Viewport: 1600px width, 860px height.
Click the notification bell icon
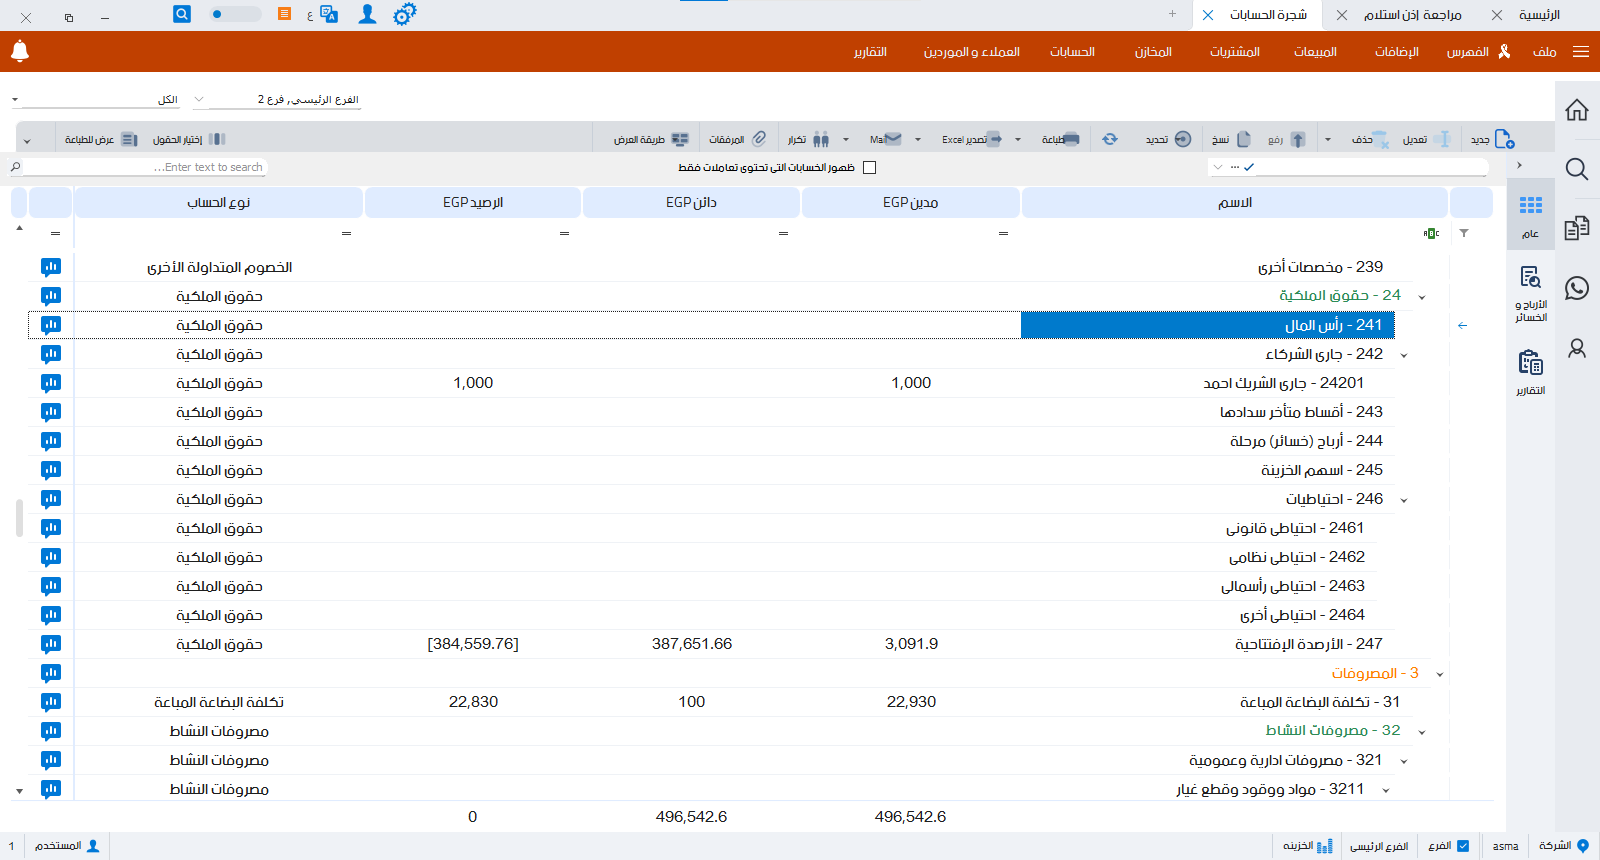point(20,51)
